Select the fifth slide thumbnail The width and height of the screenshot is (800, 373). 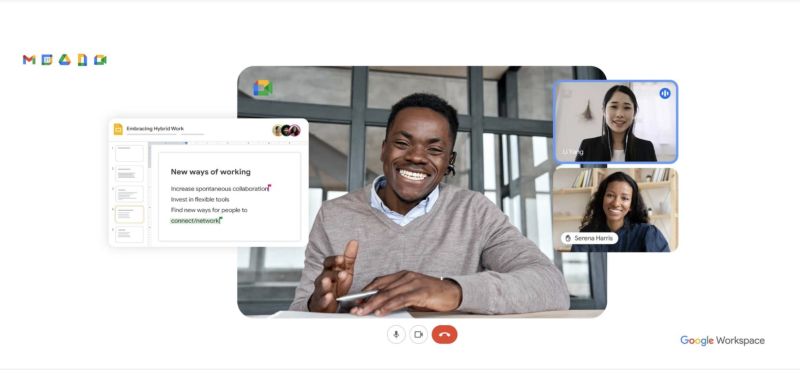pos(129,235)
